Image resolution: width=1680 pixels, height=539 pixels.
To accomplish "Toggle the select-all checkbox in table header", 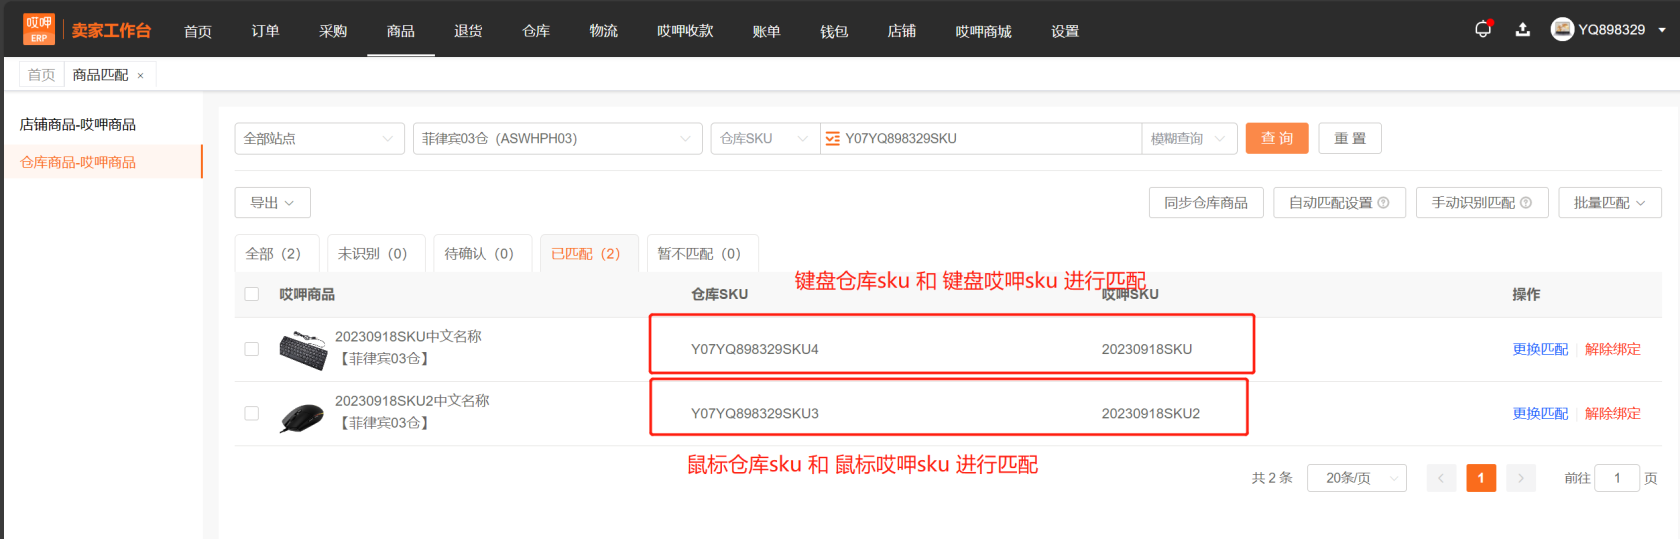I will pyautogui.click(x=252, y=294).
